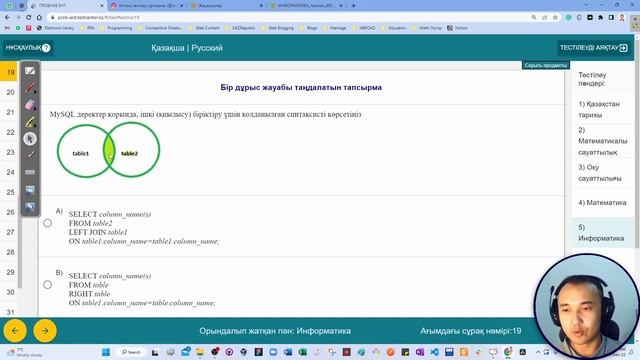
Task: Select the gray keyboard tool in annotation bar
Action: point(30,172)
